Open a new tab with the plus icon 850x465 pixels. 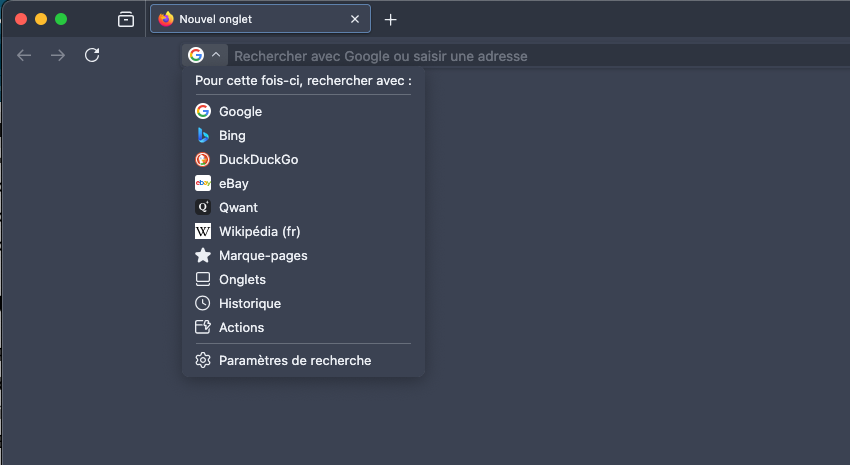[x=390, y=20]
